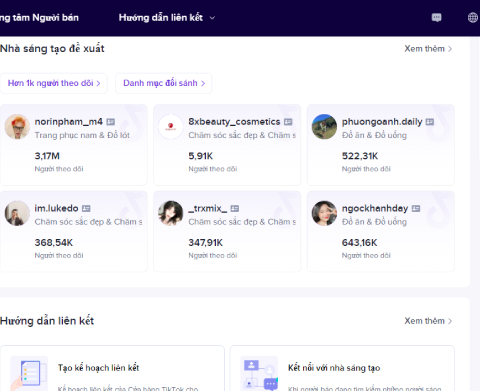
Task: Click the card icon beside ngockhanhday
Action: coord(416,209)
